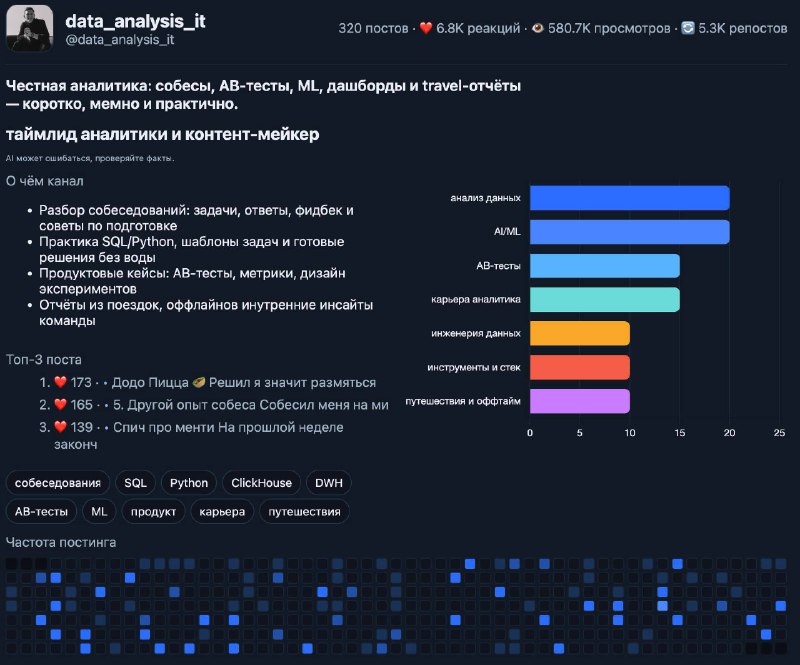Select the собеседования tag
Viewport: 800px width, 665px height.
click(58, 483)
